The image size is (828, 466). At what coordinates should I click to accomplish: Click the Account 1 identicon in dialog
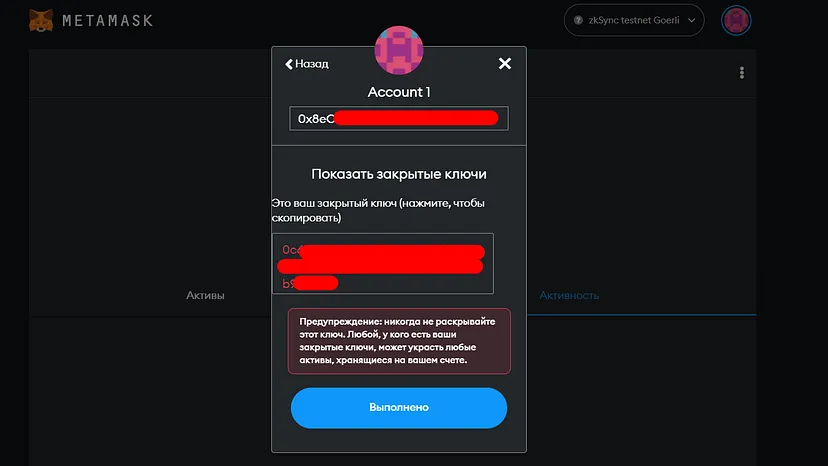399,50
